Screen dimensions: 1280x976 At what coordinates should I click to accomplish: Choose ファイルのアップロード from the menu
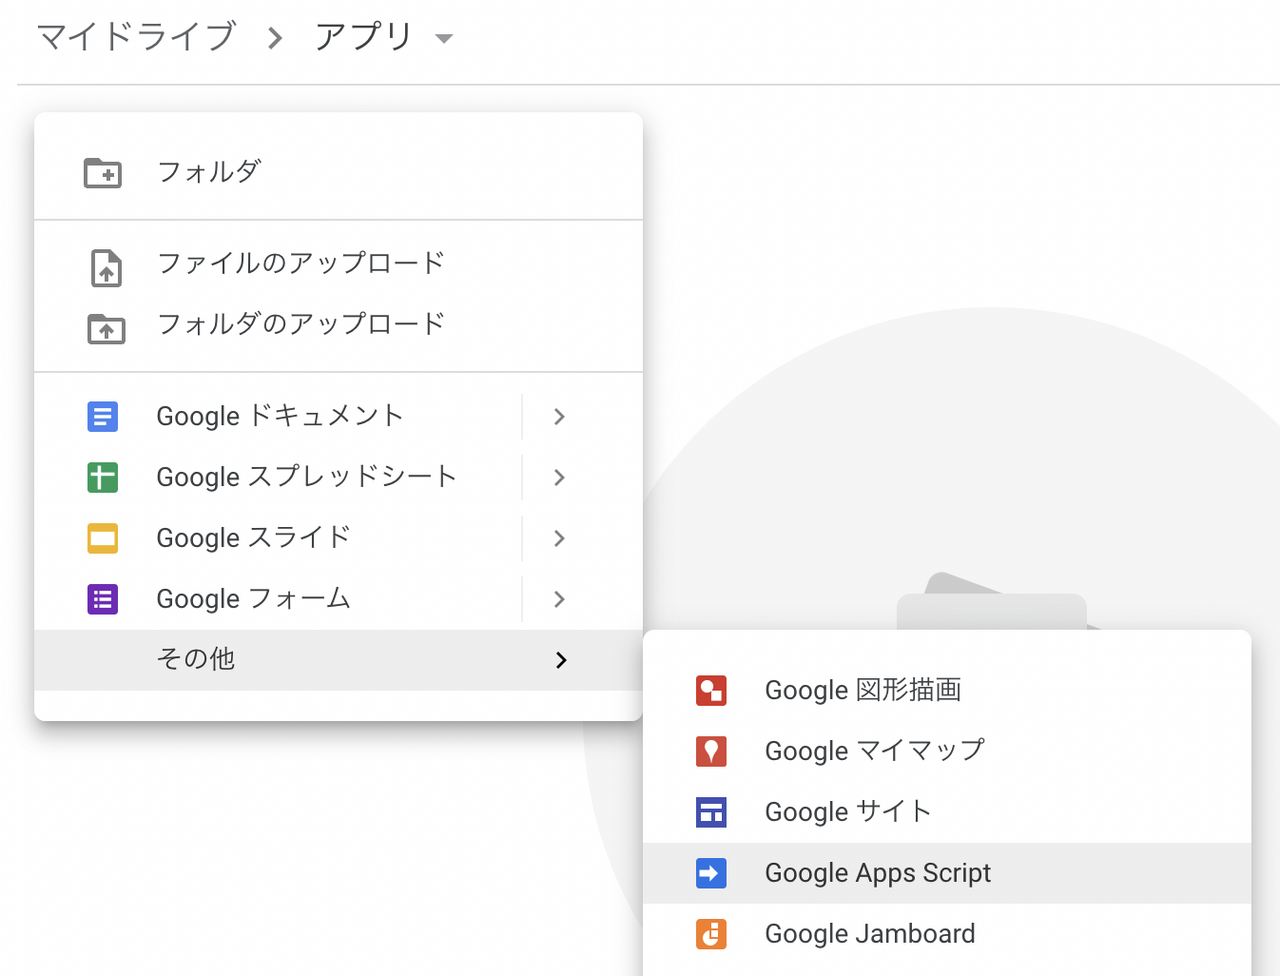pos(300,263)
